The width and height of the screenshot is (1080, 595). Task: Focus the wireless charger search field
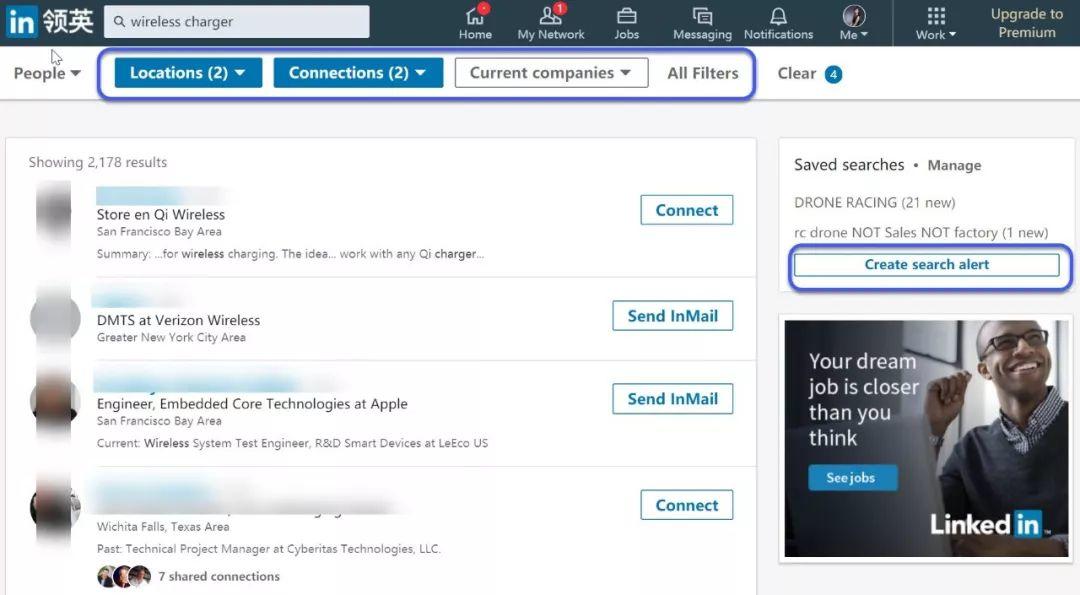click(236, 21)
